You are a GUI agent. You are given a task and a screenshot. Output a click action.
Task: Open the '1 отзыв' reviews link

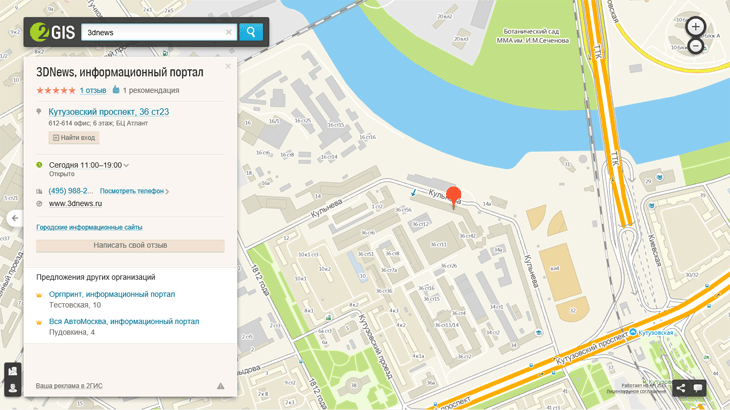[93, 91]
